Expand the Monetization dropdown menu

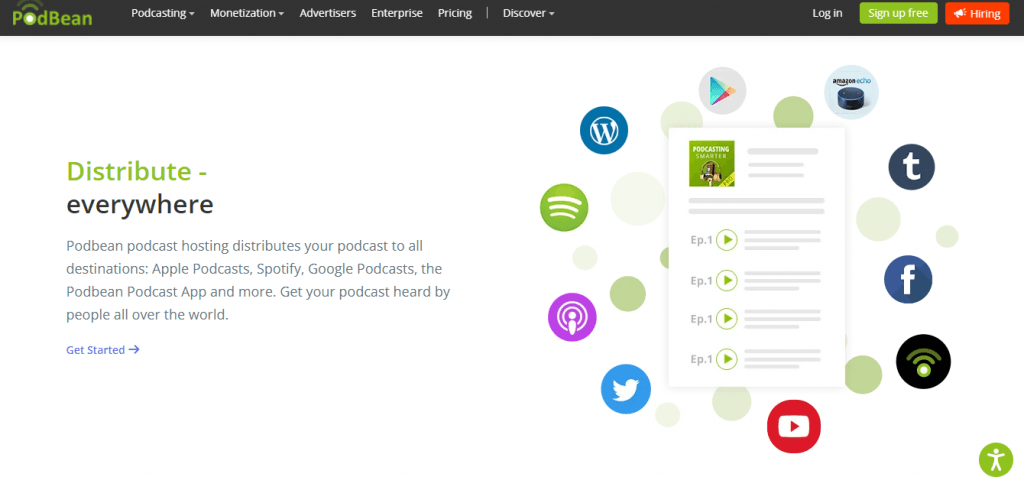coord(247,13)
